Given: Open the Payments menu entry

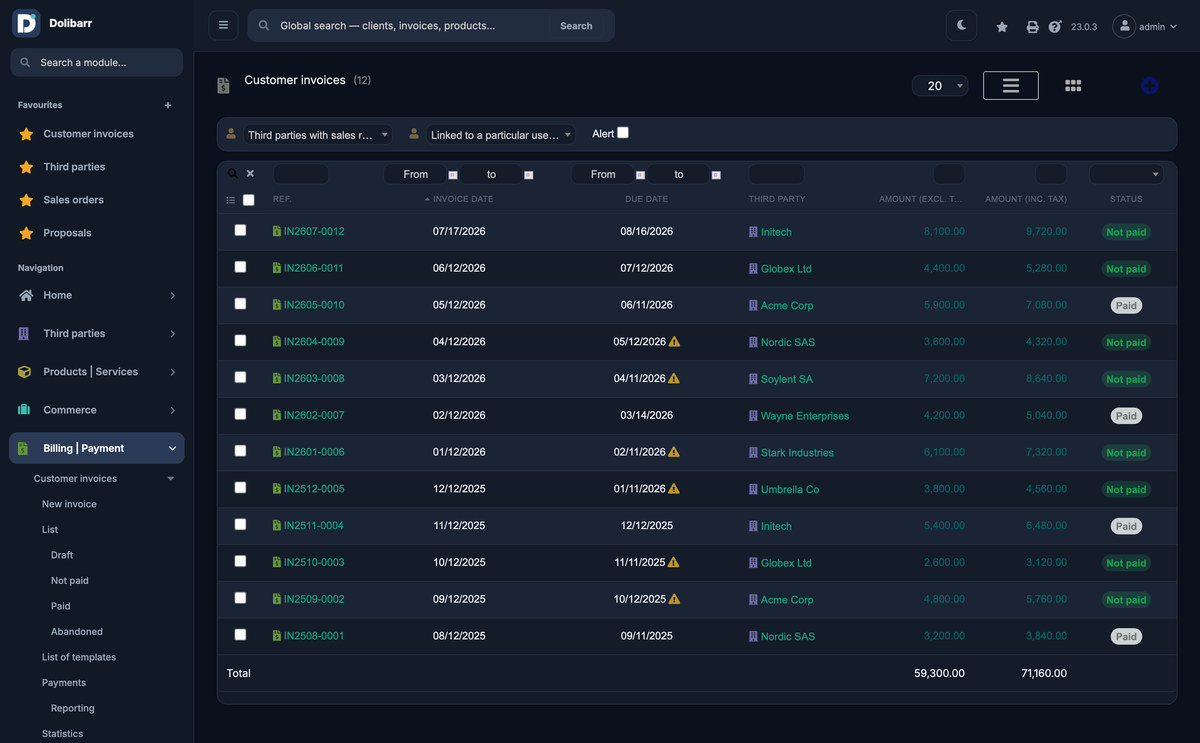Looking at the screenshot, I should click(x=64, y=683).
